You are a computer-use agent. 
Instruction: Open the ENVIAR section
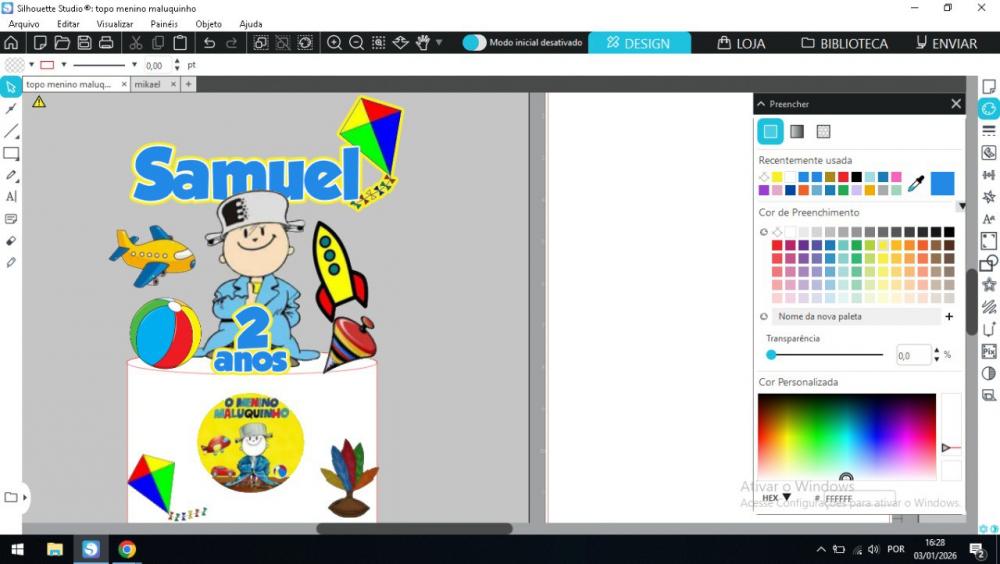pyautogui.click(x=946, y=43)
